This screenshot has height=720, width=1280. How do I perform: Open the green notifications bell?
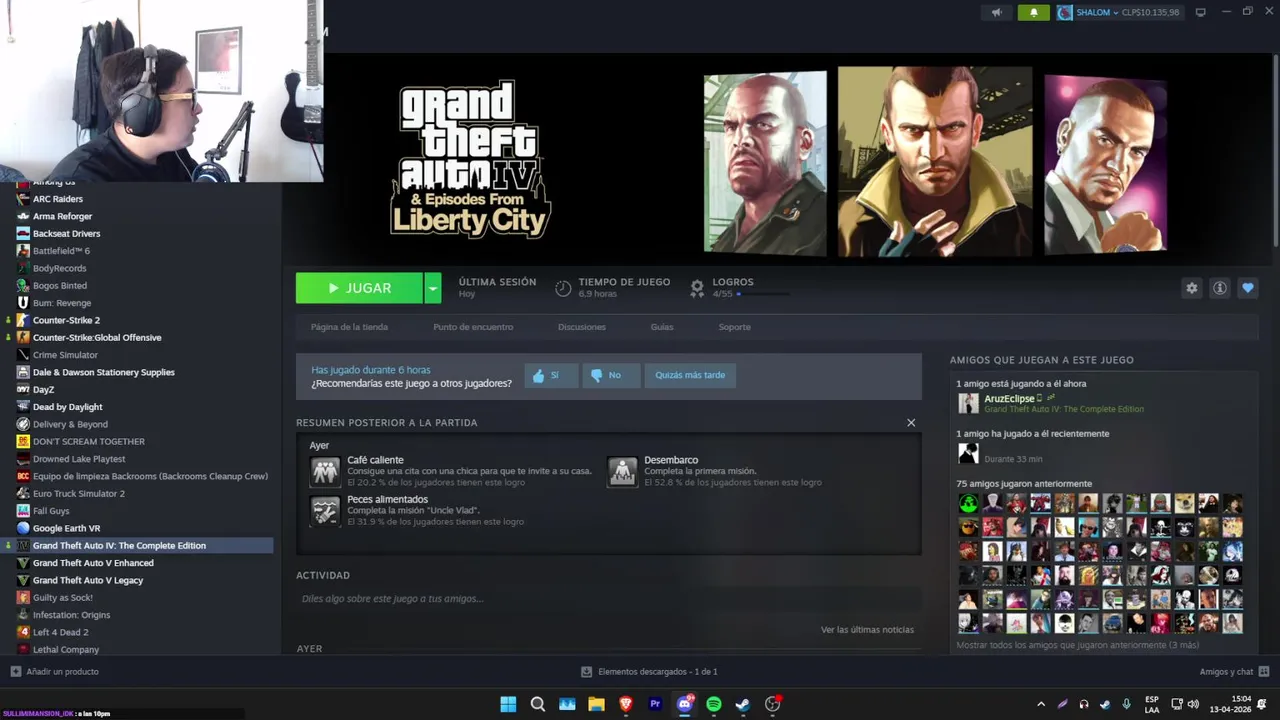[x=1033, y=12]
